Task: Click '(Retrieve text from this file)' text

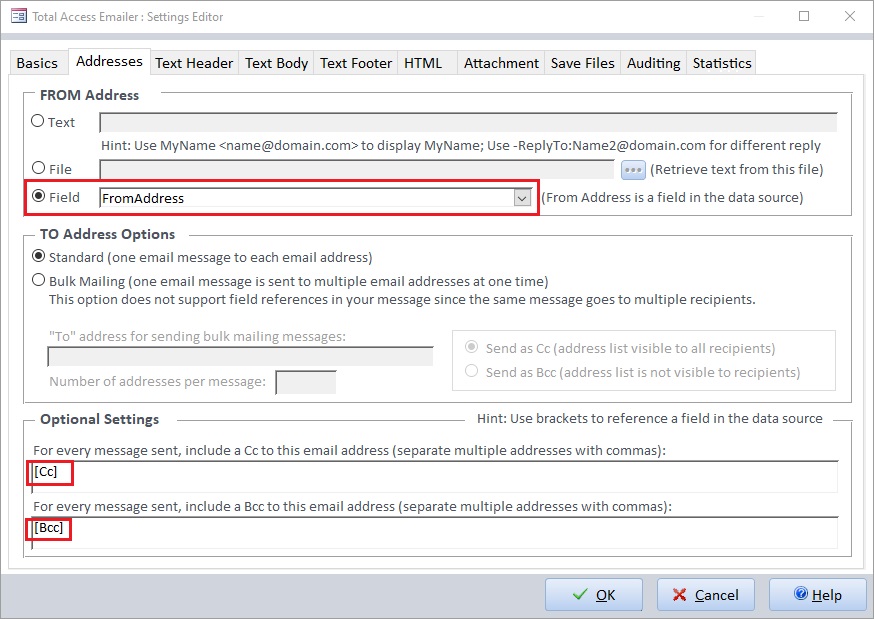Action: coord(736,169)
